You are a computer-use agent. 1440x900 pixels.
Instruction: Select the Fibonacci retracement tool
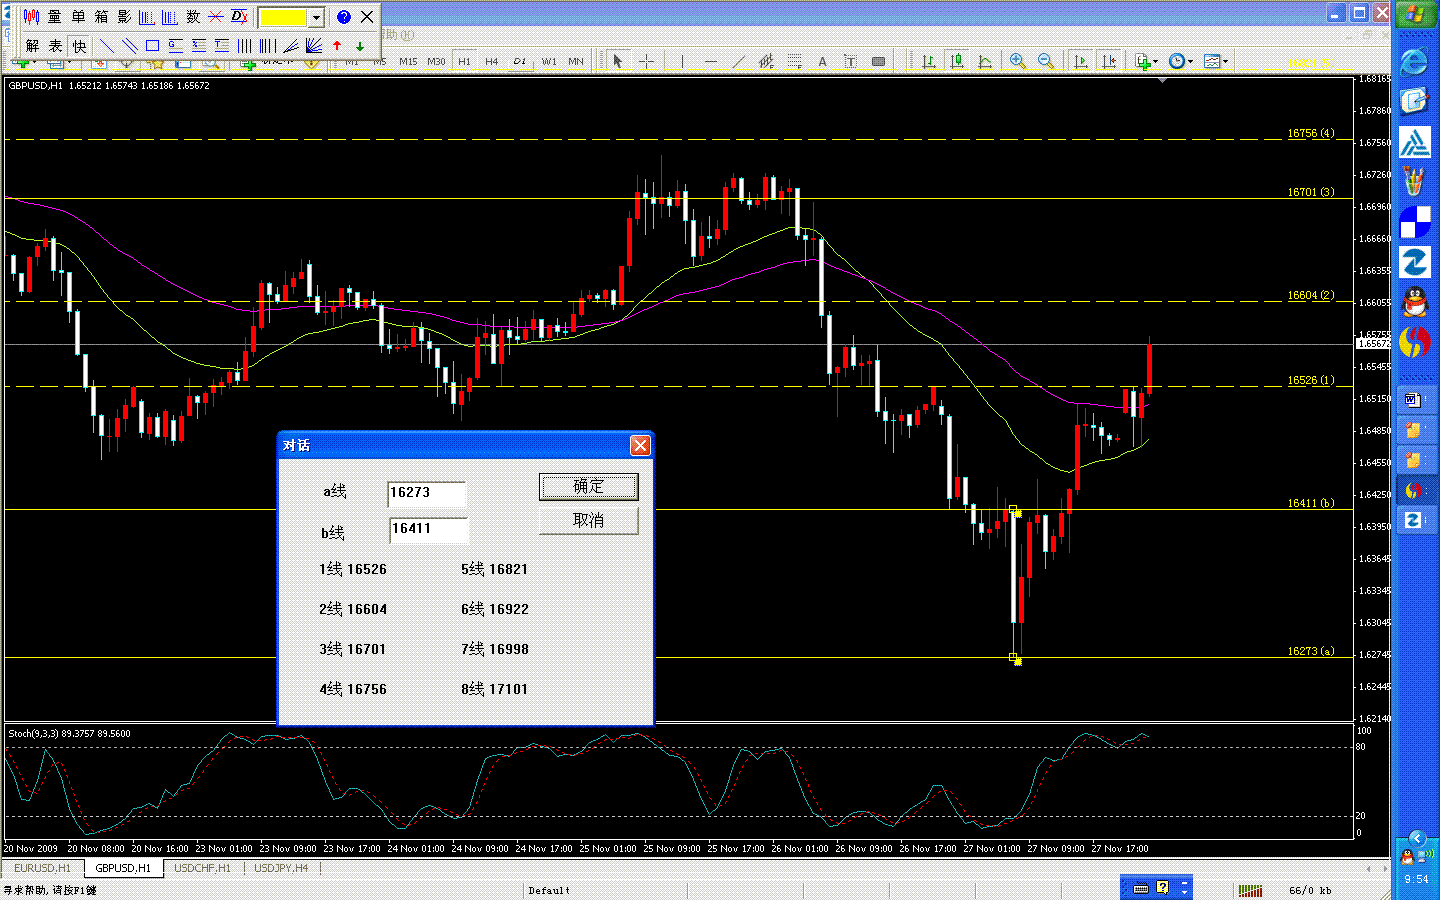[794, 62]
